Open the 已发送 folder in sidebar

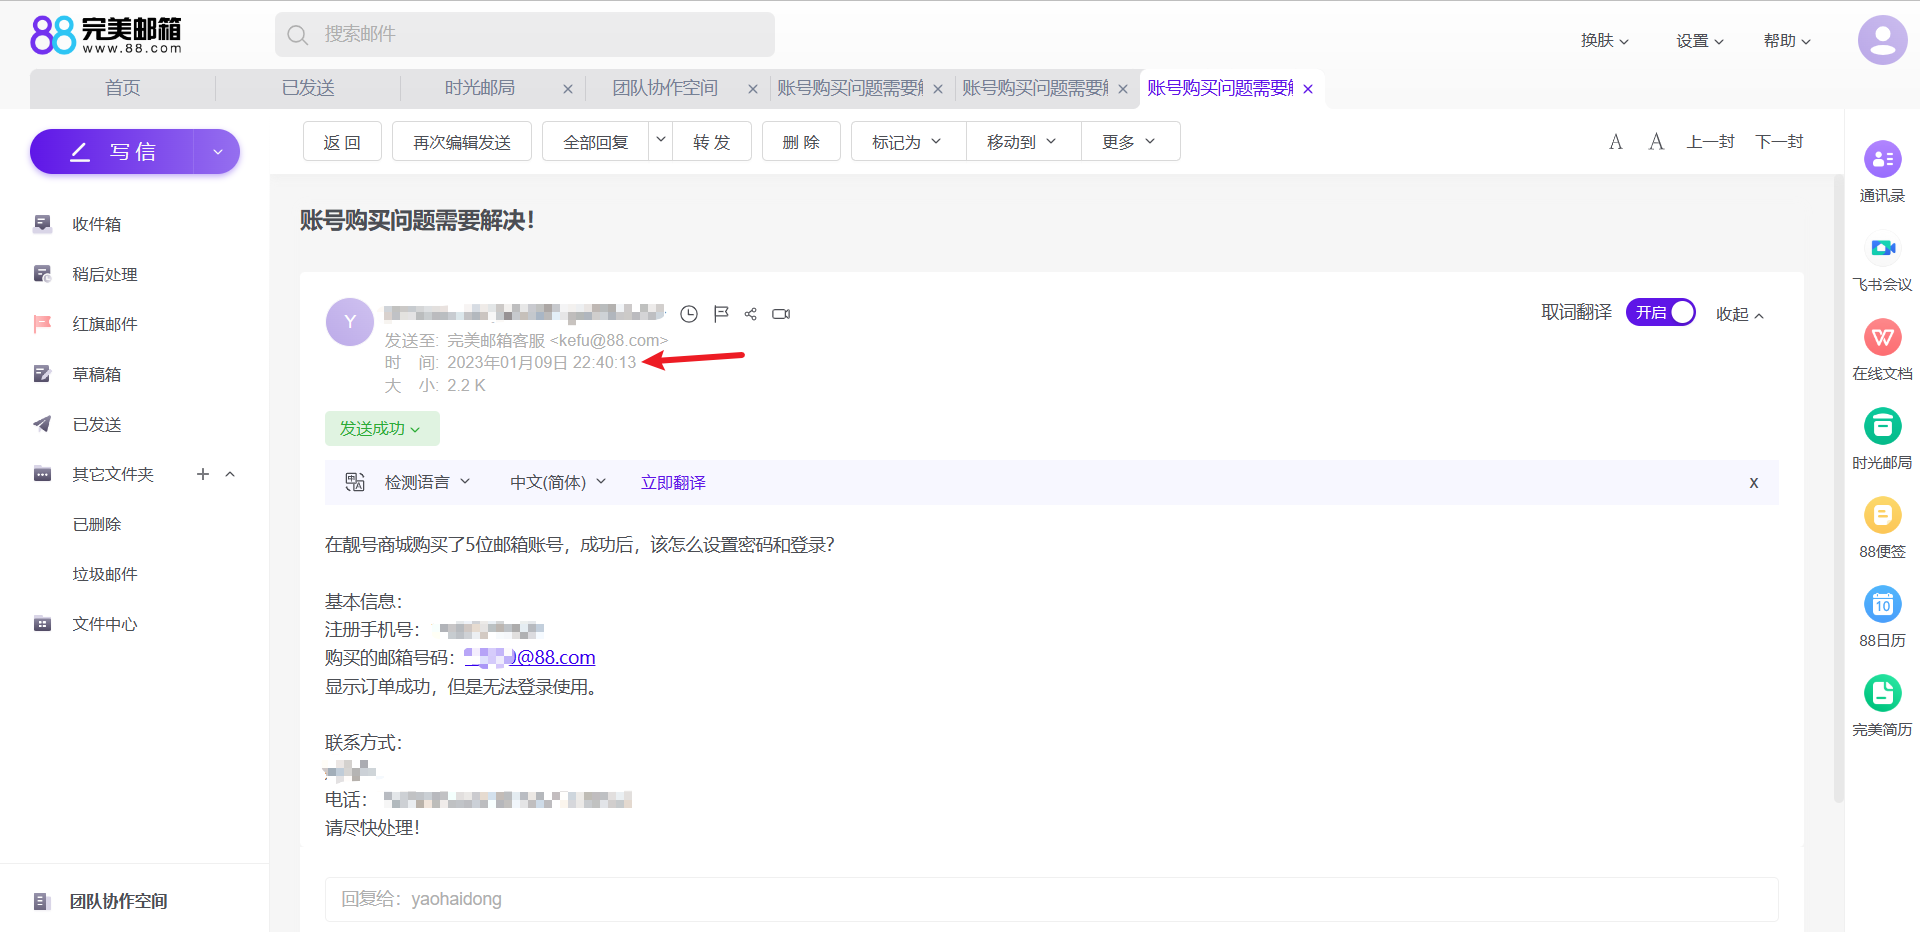pos(97,424)
